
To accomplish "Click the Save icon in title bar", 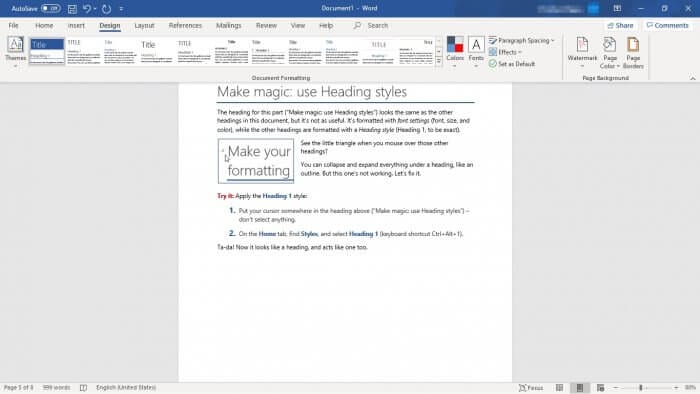I will [x=72, y=8].
